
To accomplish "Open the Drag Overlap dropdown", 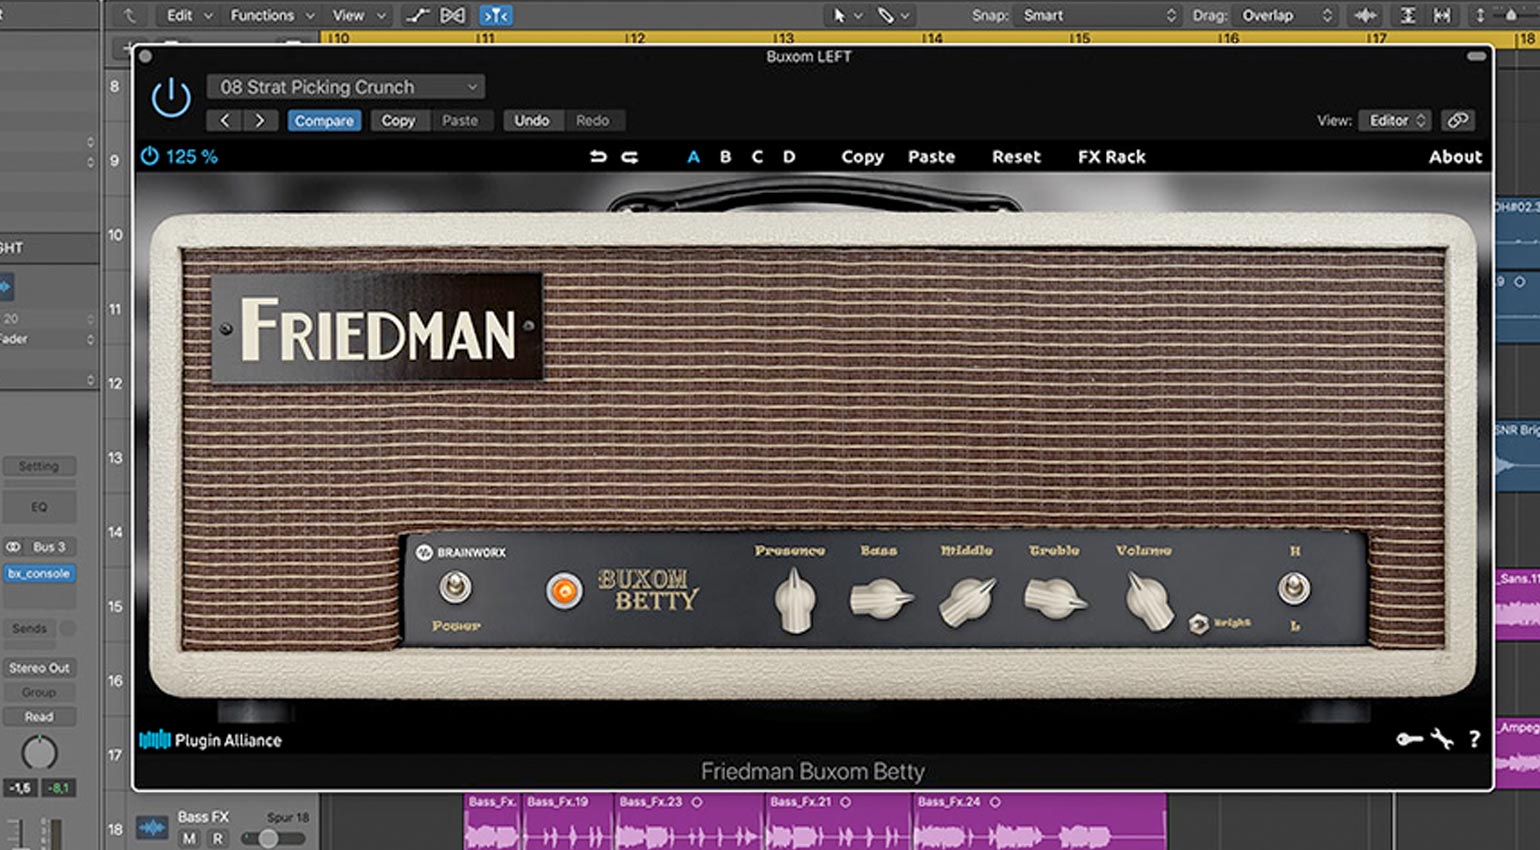I will (x=1287, y=15).
